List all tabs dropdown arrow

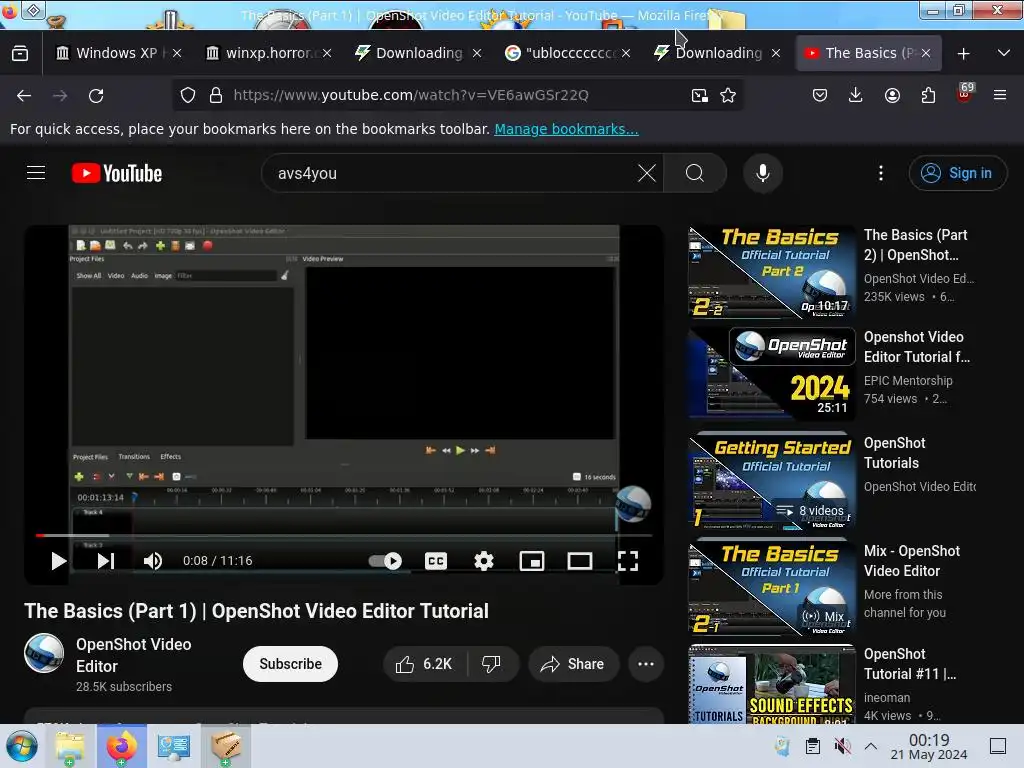pos(1004,53)
